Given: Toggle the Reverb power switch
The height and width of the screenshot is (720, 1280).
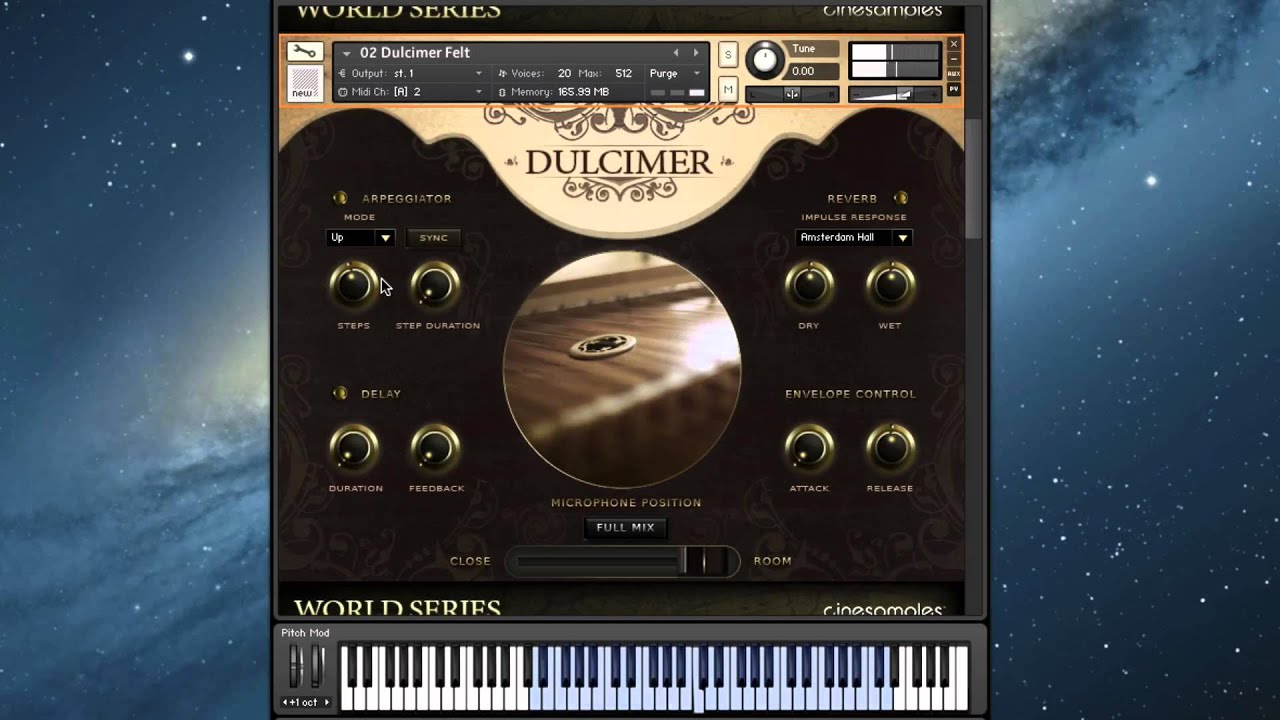Looking at the screenshot, I should 900,198.
